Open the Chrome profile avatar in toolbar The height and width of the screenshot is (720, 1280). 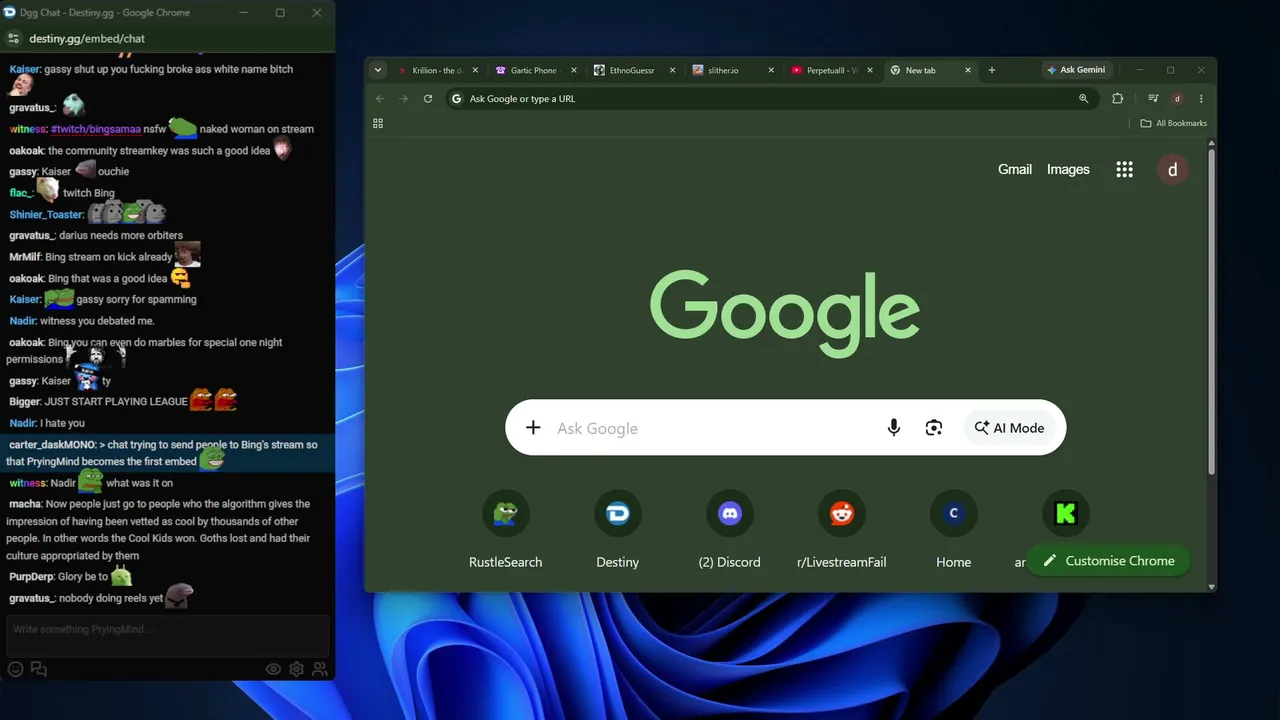(x=1178, y=99)
